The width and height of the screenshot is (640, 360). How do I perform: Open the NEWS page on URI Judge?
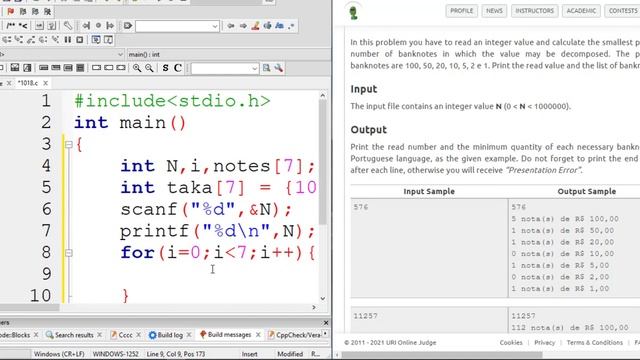pyautogui.click(x=494, y=11)
